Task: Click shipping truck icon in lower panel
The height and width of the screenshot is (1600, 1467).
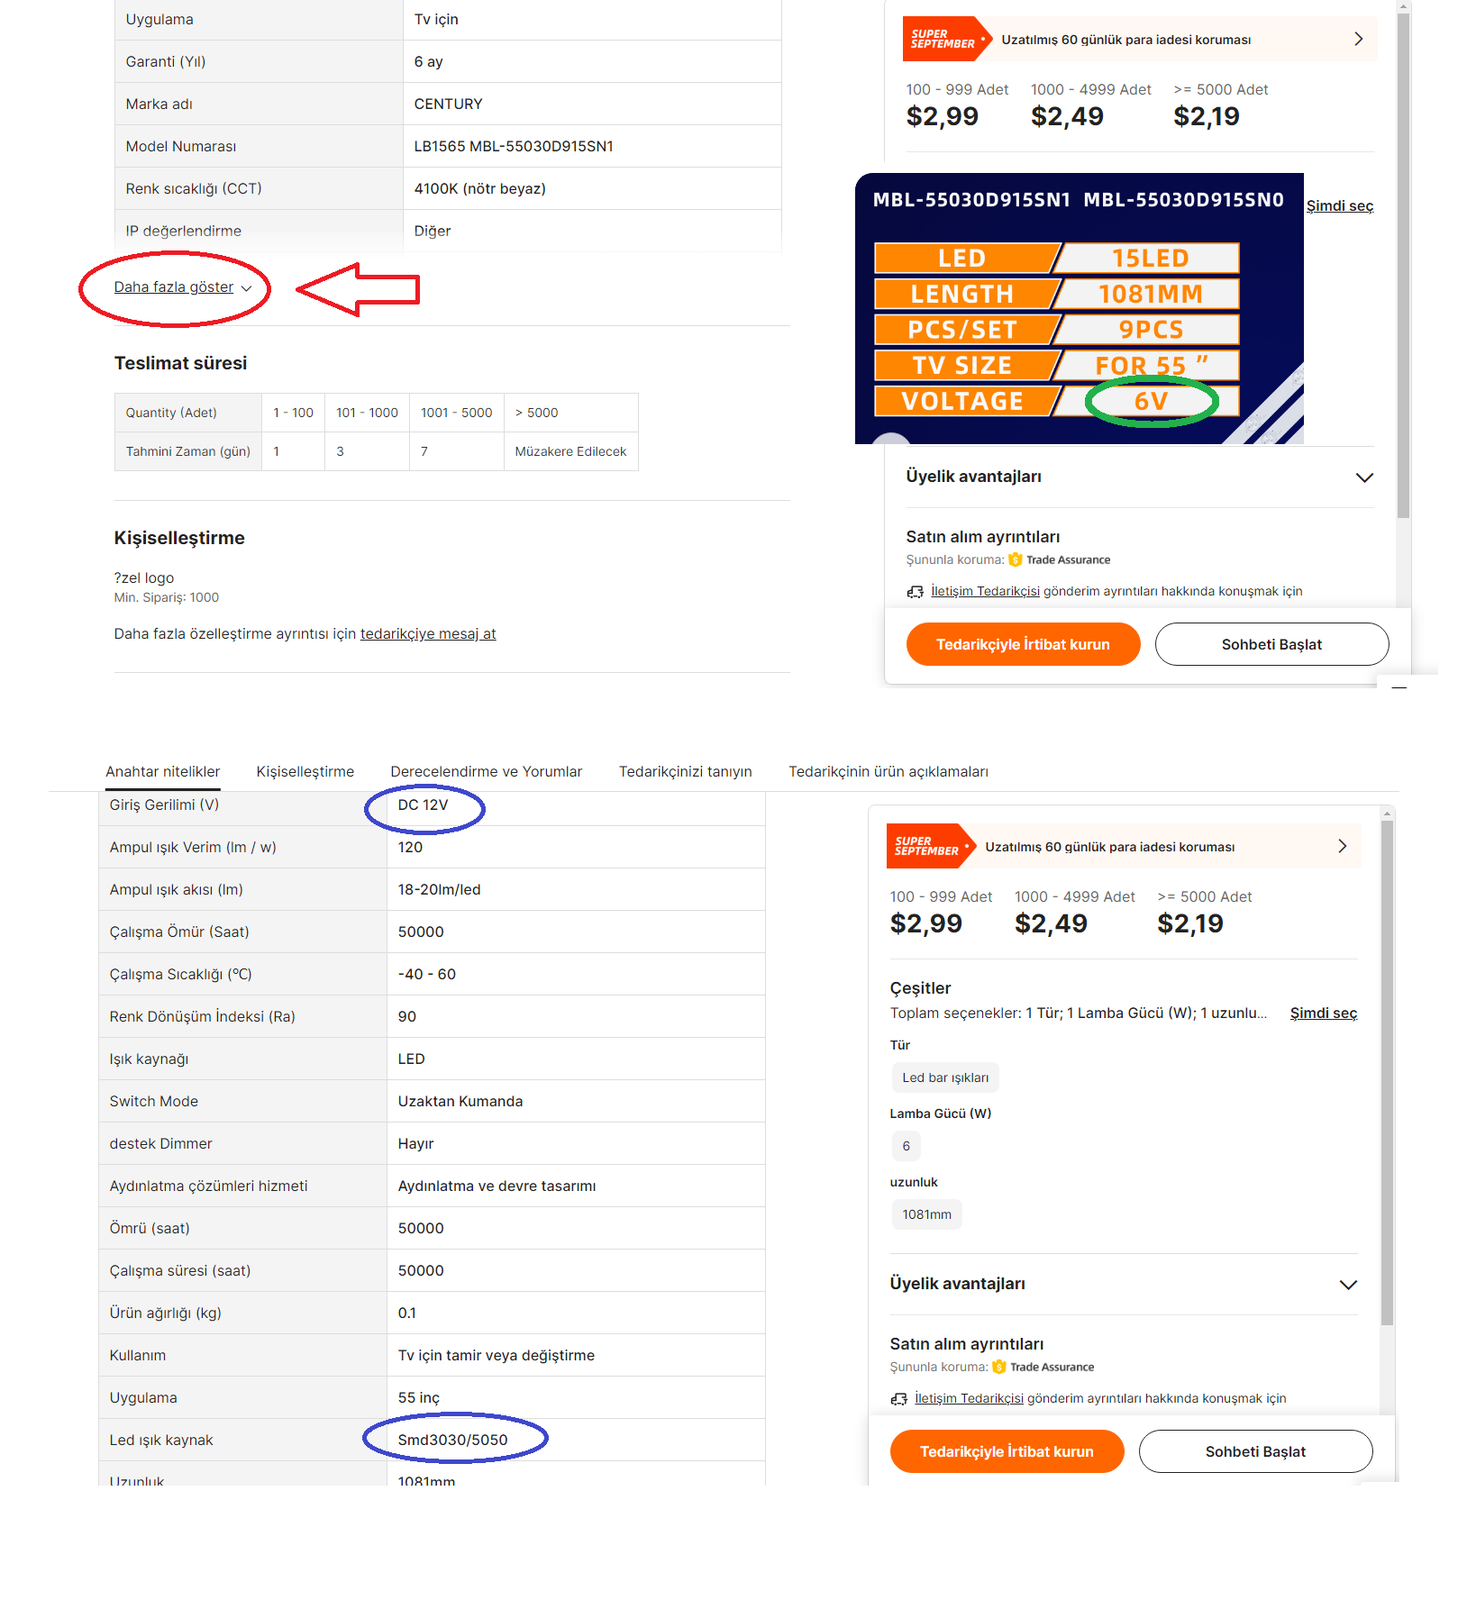Action: 899,1399
